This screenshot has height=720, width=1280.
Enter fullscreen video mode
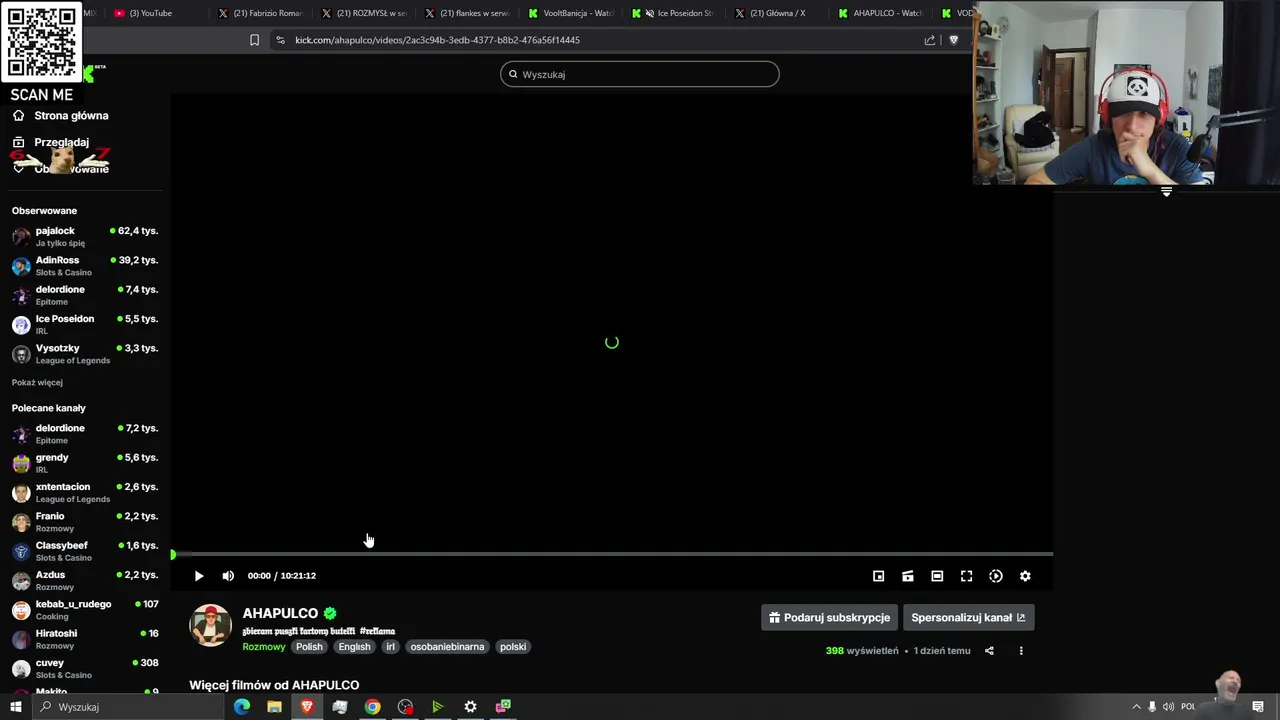coord(966,576)
